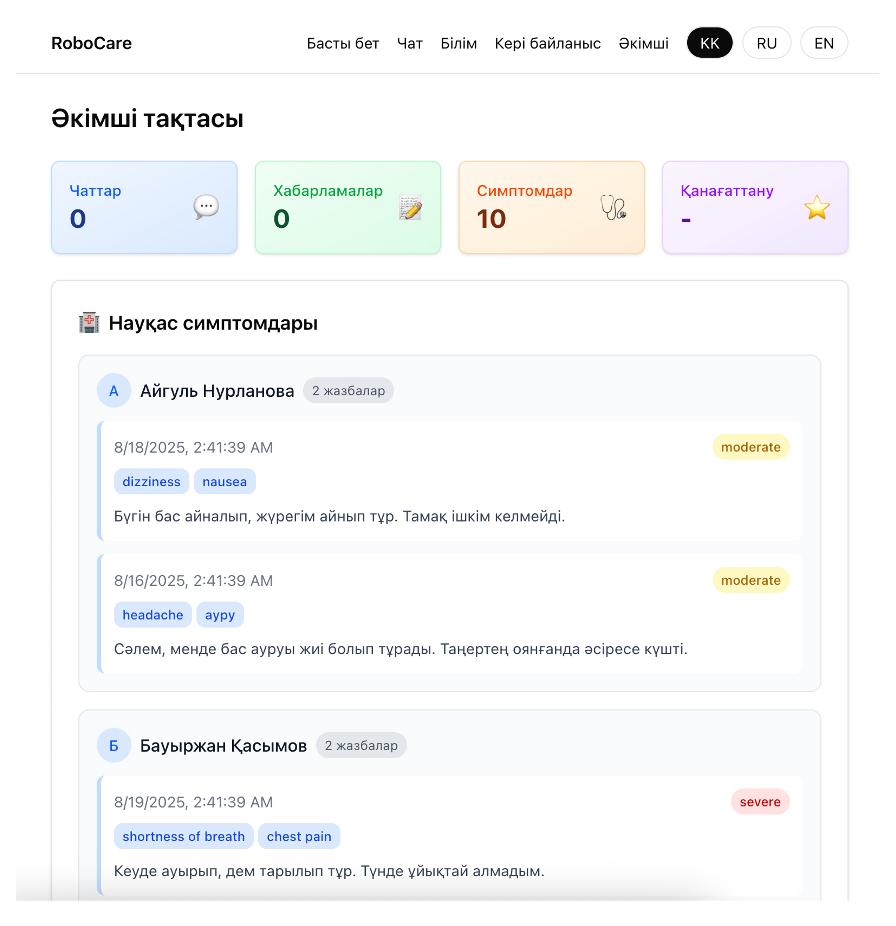Click the severe severity badge

point(760,801)
